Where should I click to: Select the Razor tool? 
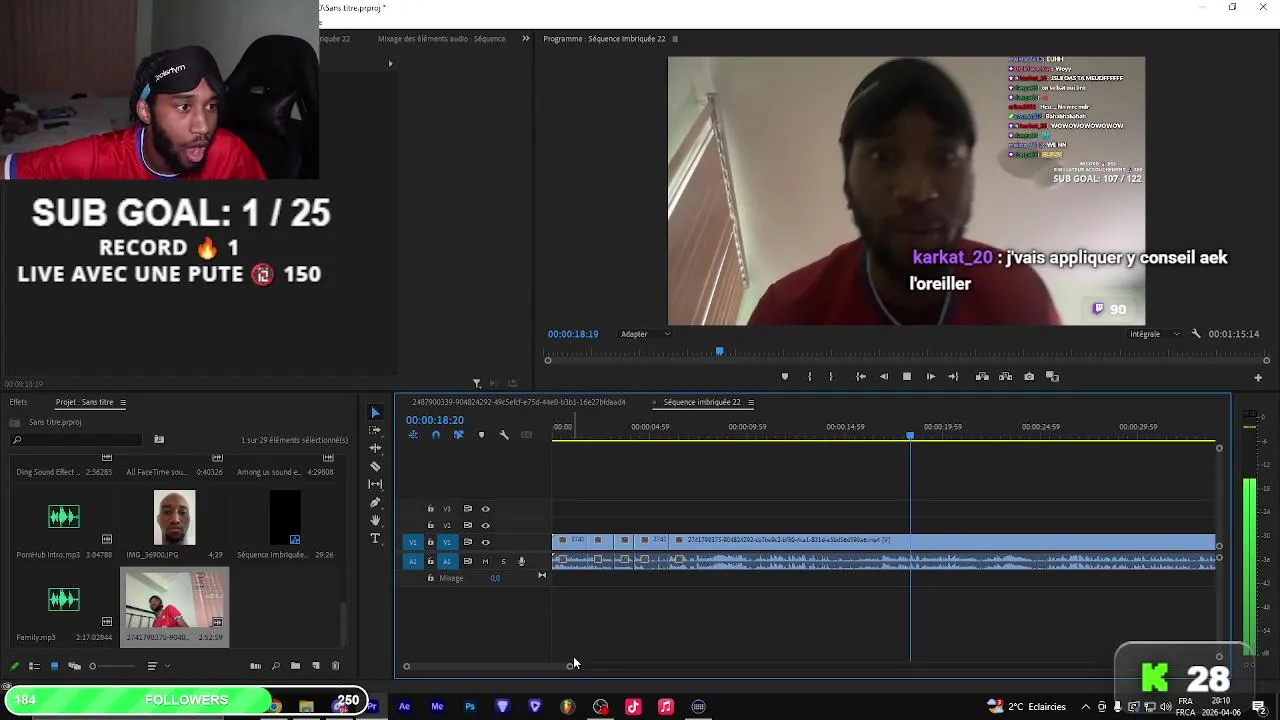(x=375, y=466)
